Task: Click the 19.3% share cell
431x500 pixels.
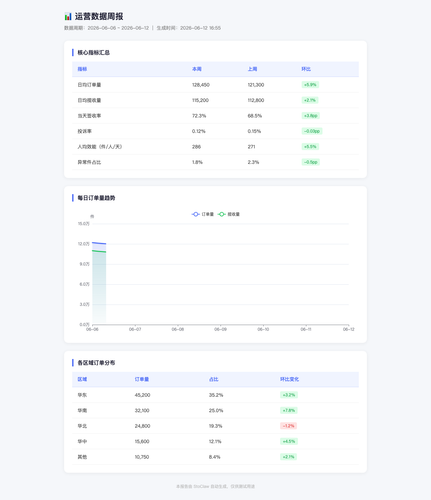Action: (x=216, y=426)
